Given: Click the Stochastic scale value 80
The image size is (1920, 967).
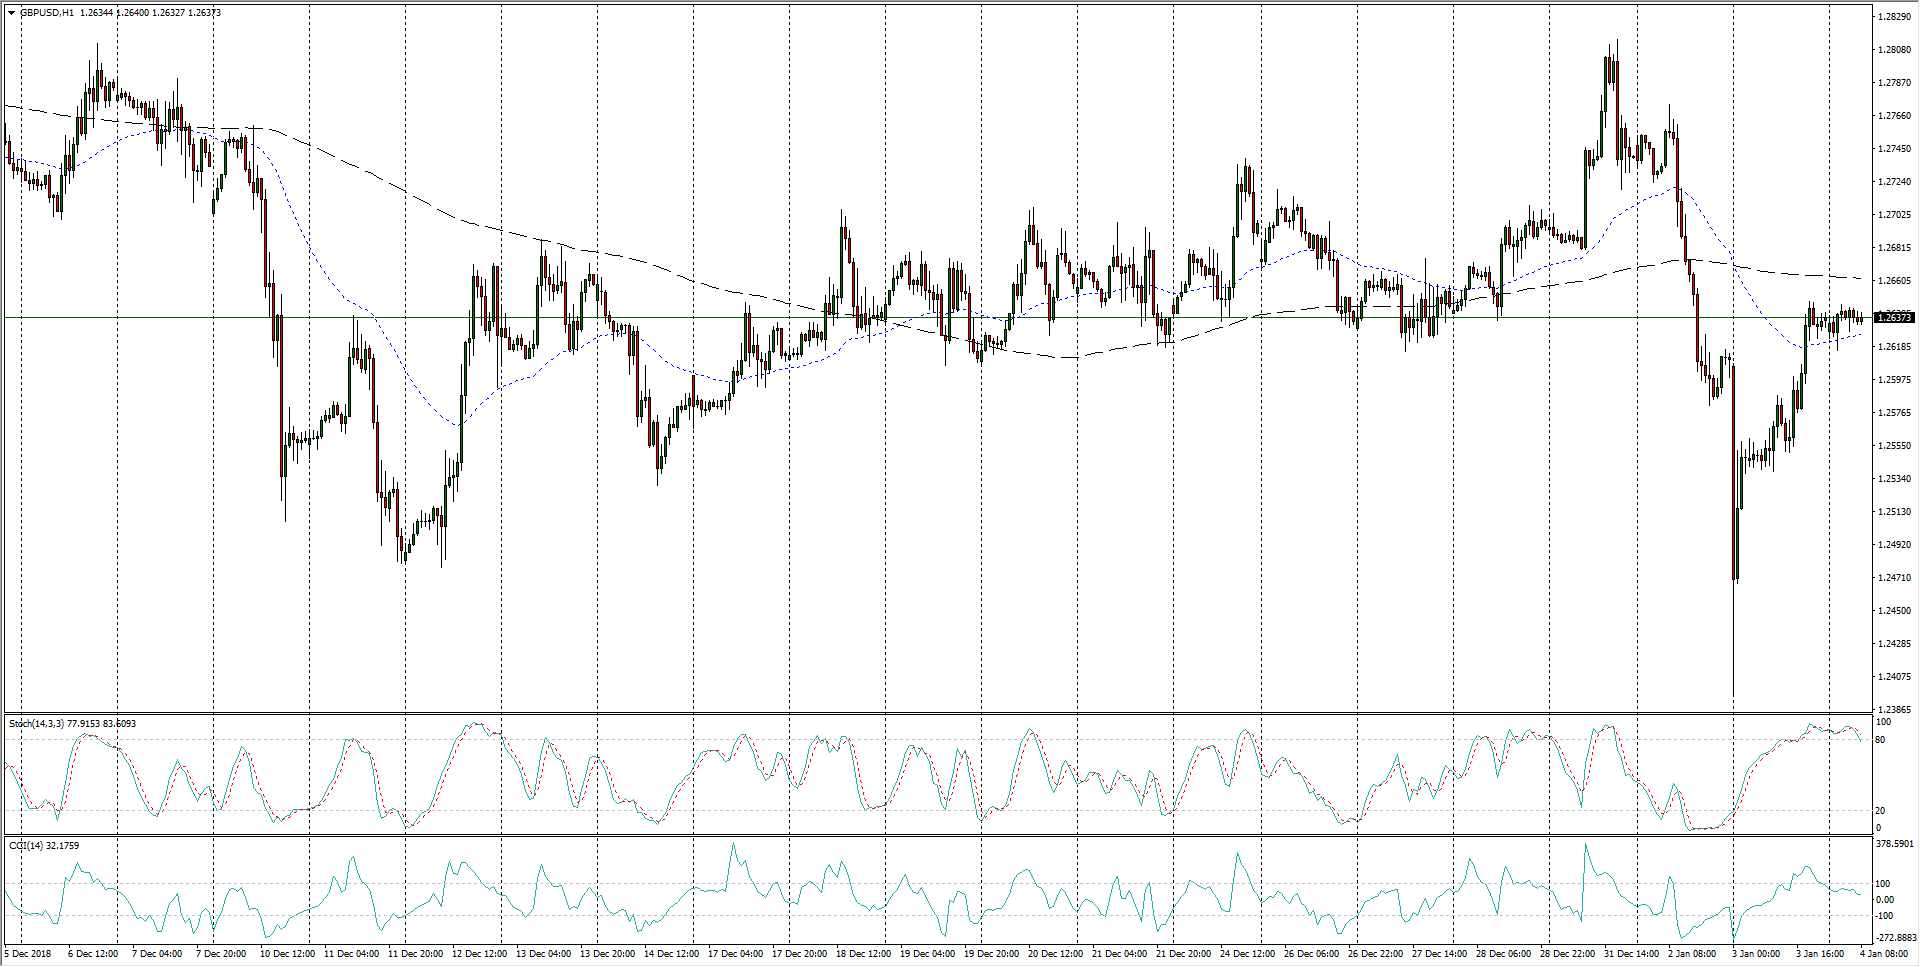Looking at the screenshot, I should pos(1881,740).
